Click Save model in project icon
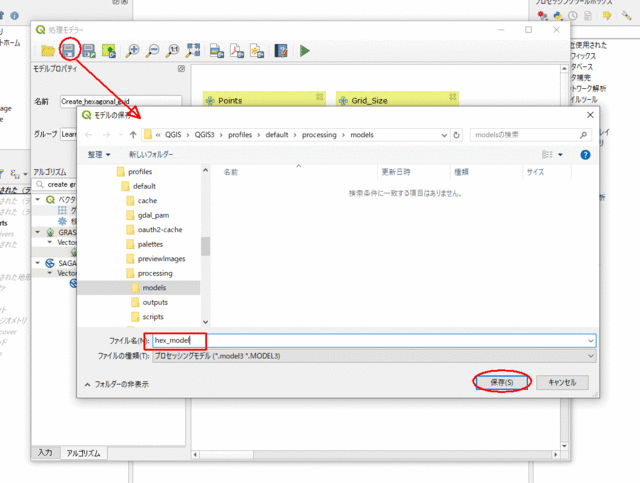Image resolution: width=640 pixels, height=483 pixels. click(x=109, y=51)
